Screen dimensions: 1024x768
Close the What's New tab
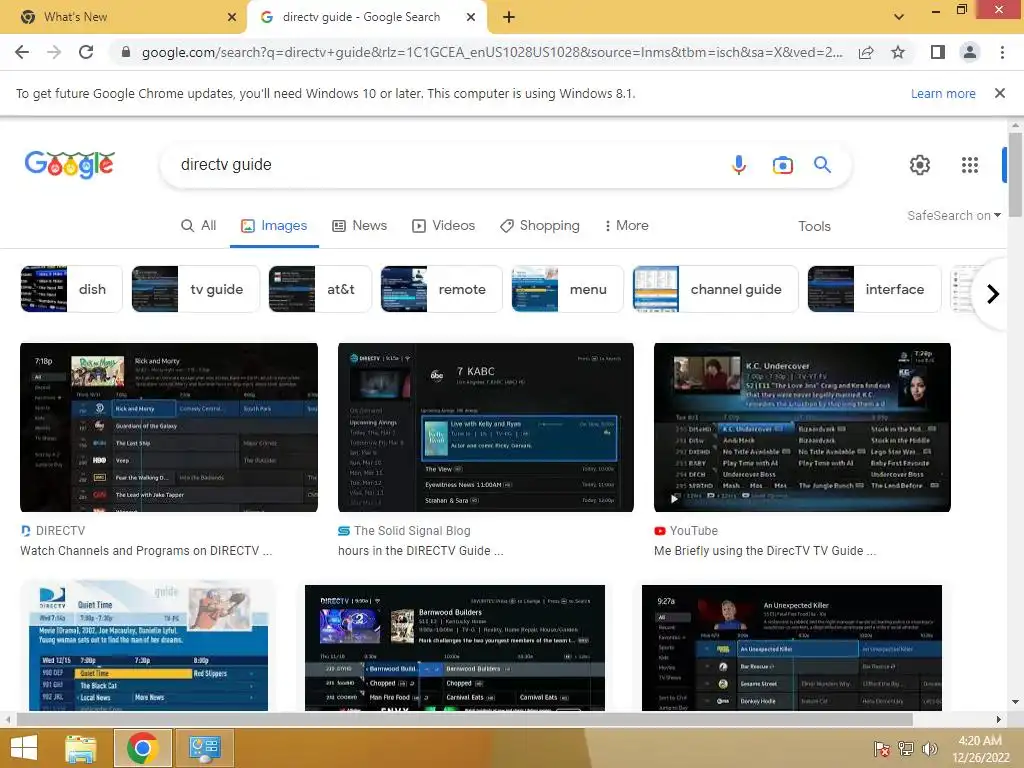click(232, 17)
